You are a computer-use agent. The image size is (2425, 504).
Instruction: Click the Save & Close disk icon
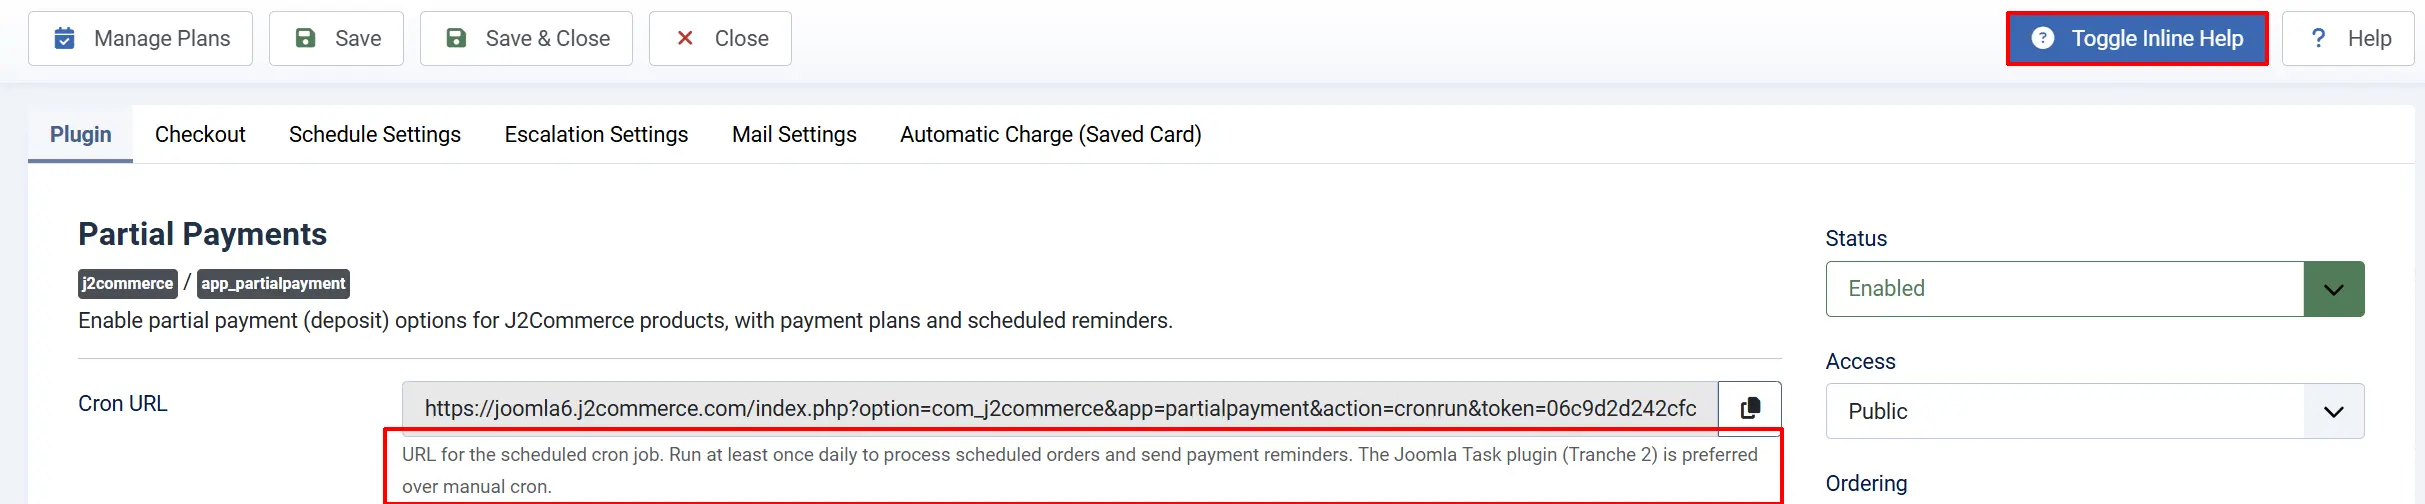pos(456,38)
